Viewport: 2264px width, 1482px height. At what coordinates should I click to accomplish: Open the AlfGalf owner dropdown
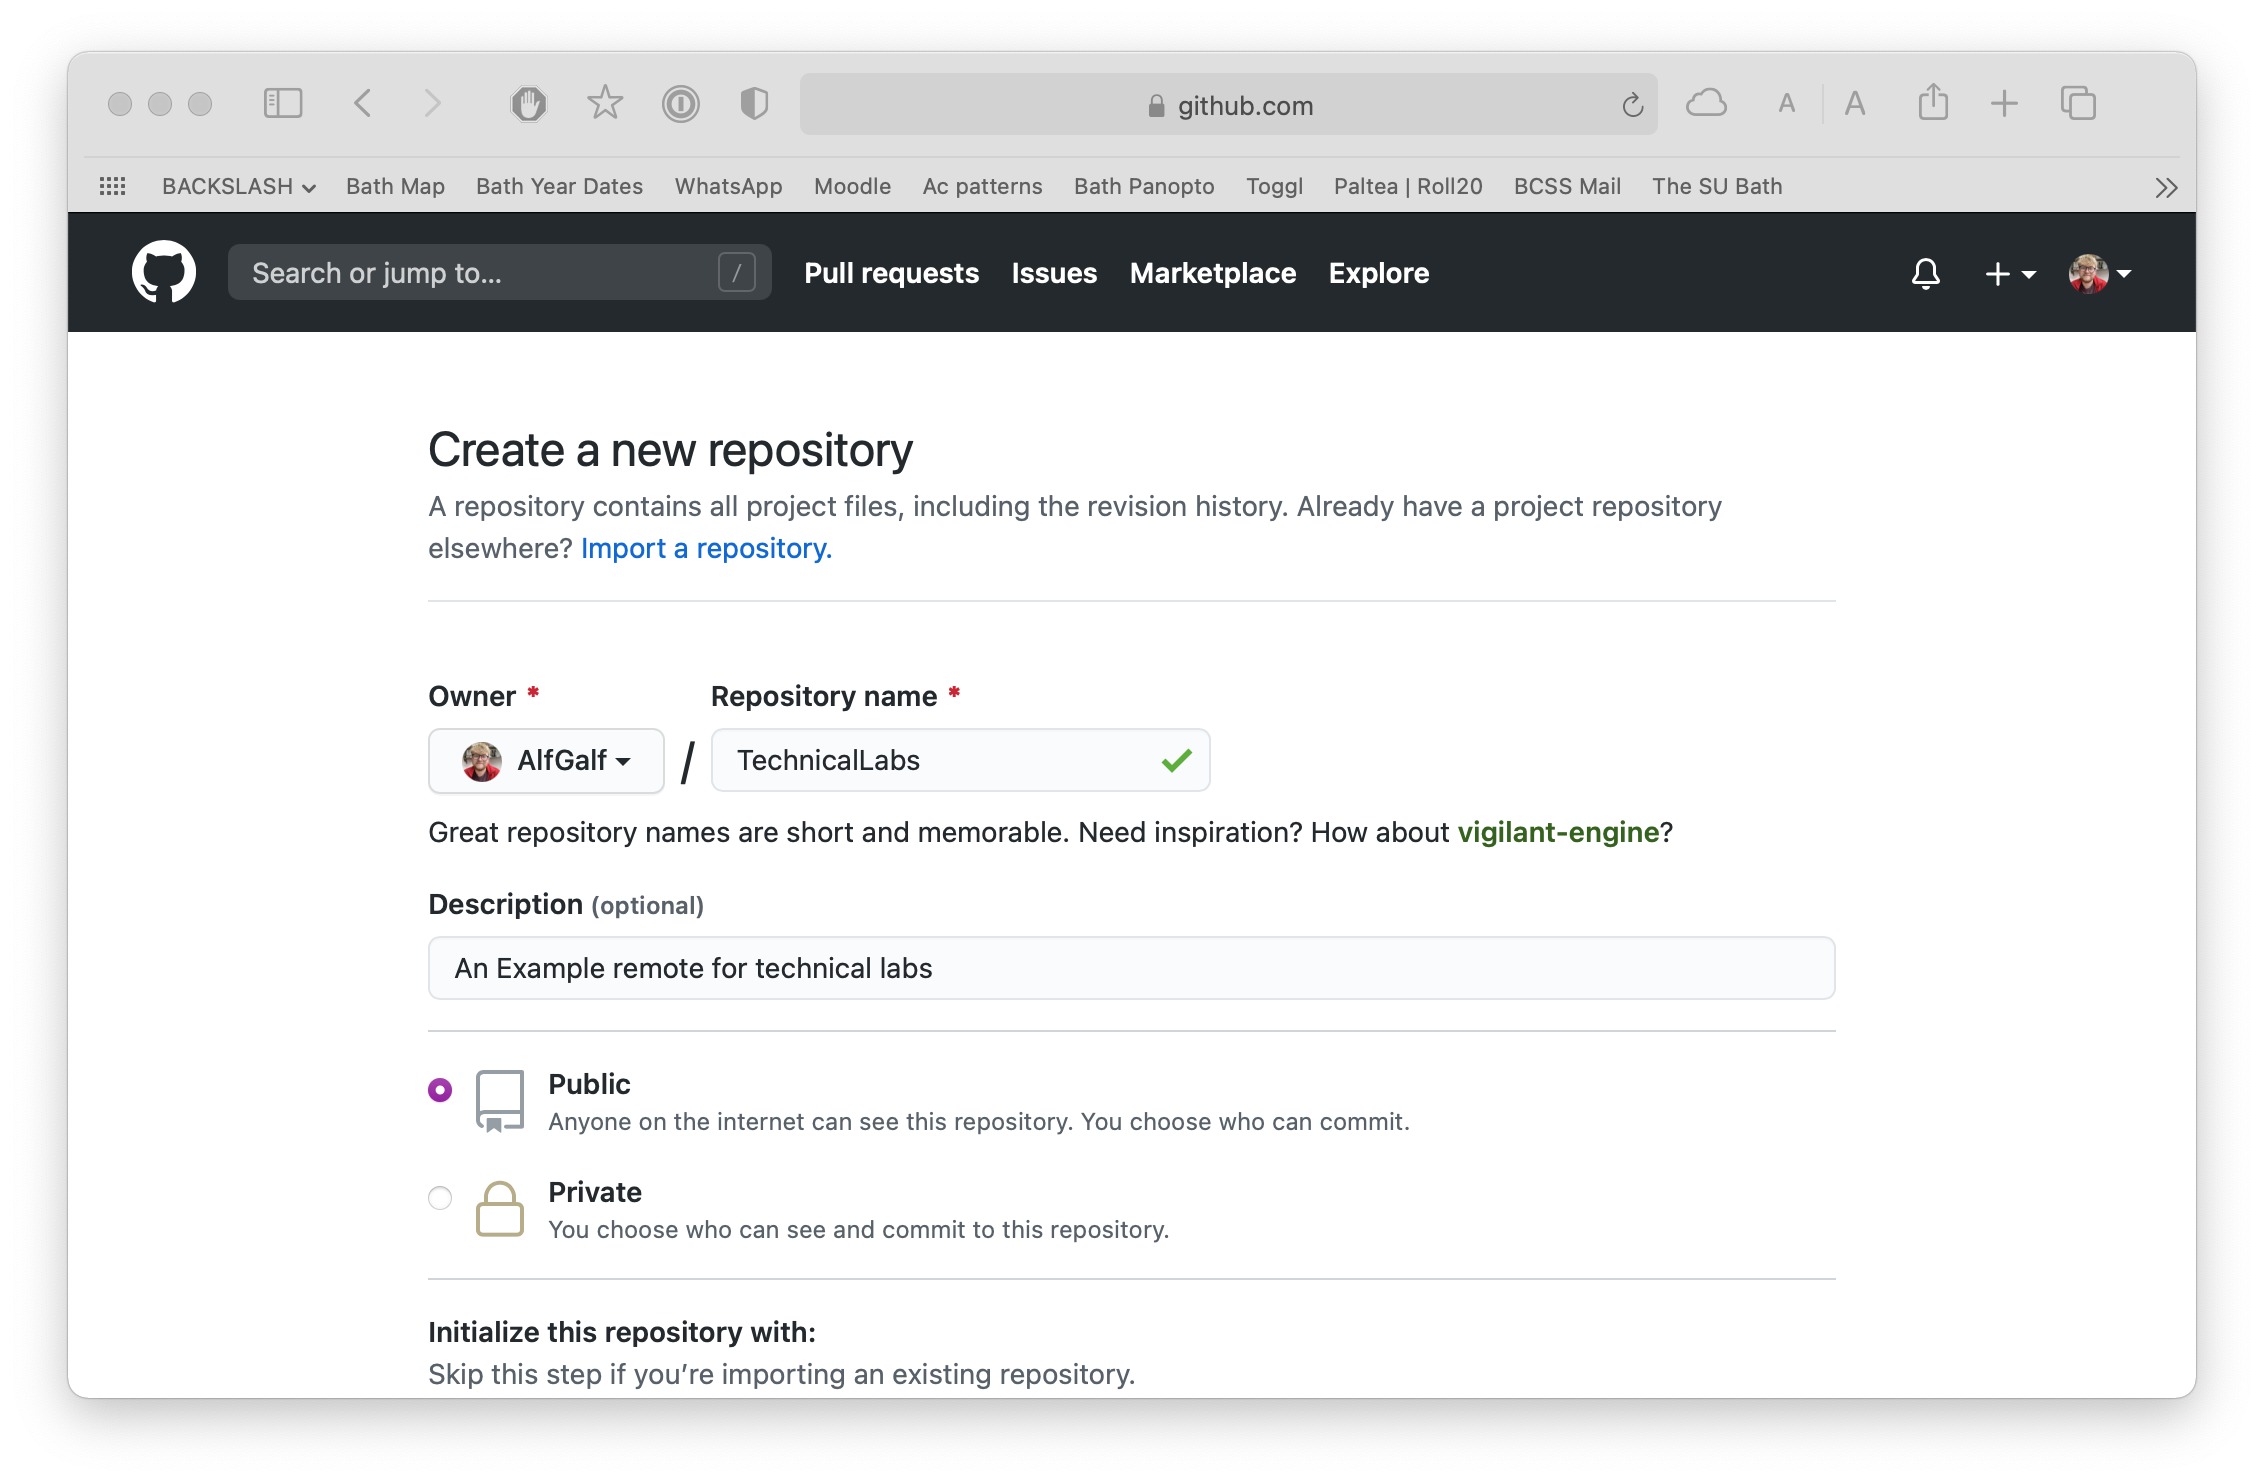[x=546, y=761]
